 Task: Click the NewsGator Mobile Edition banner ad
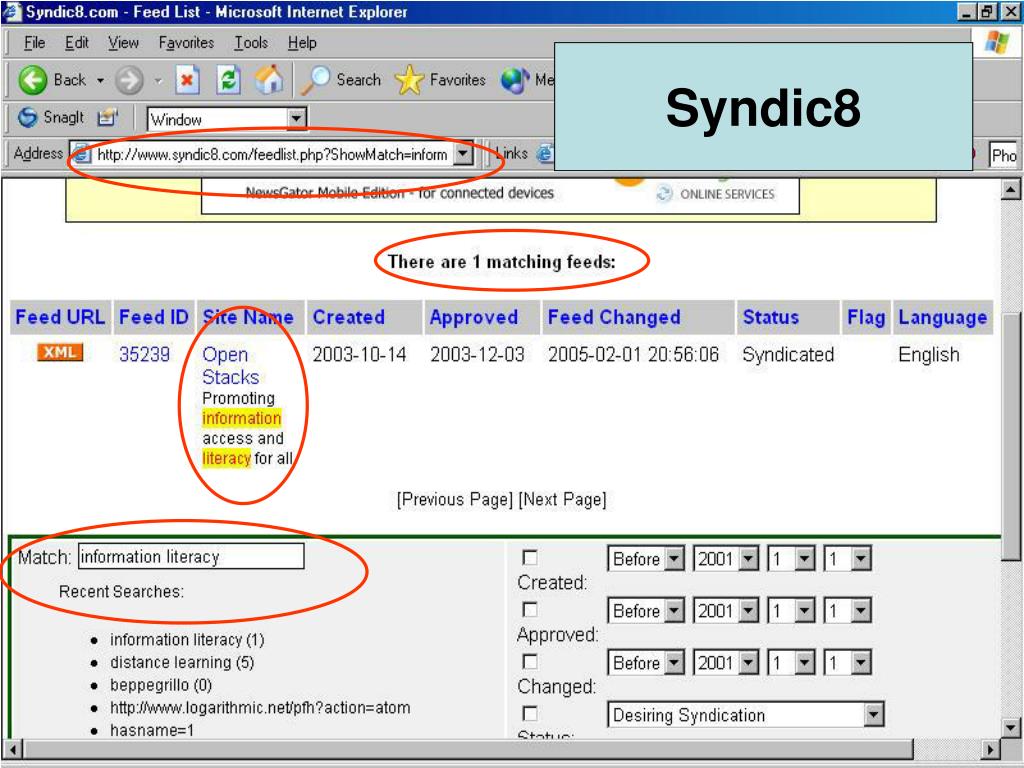tap(500, 197)
